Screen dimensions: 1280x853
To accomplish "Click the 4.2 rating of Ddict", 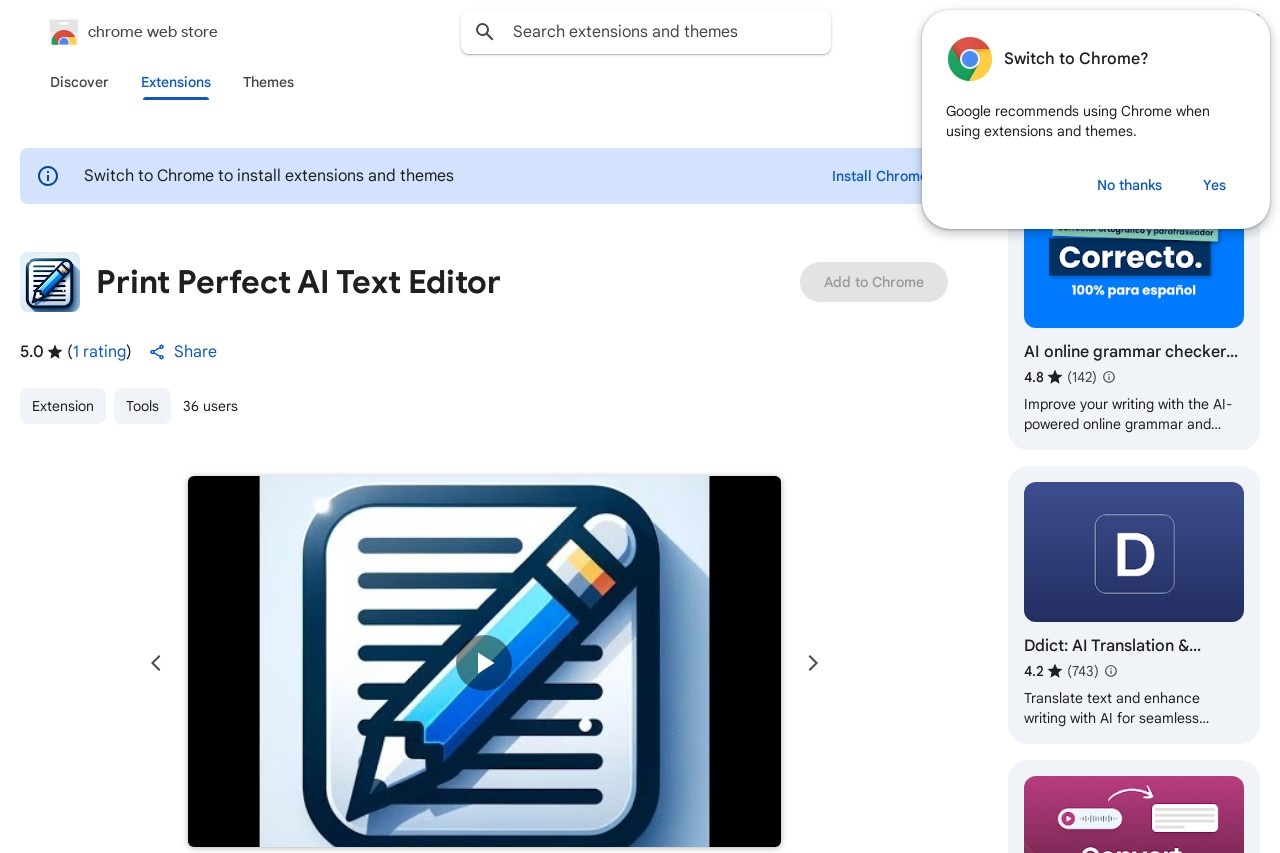I will pyautogui.click(x=1034, y=671).
